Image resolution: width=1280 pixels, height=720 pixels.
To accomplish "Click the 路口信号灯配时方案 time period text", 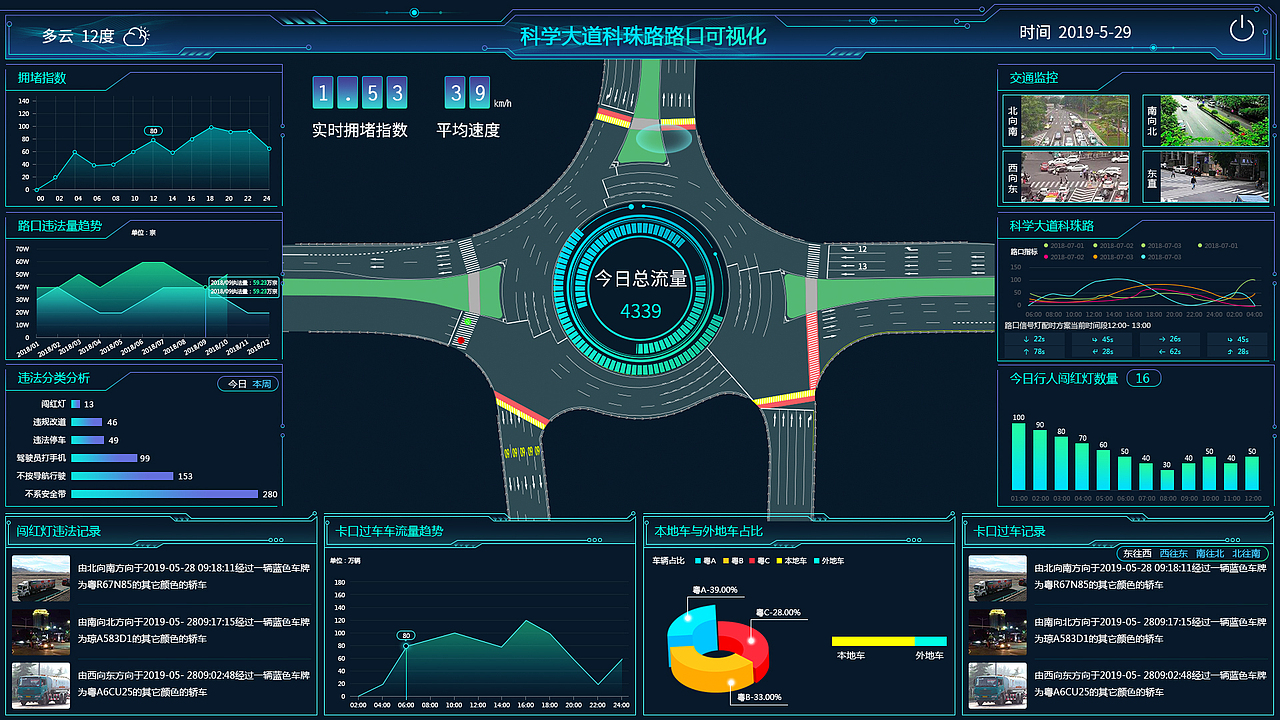I will click(x=1077, y=325).
